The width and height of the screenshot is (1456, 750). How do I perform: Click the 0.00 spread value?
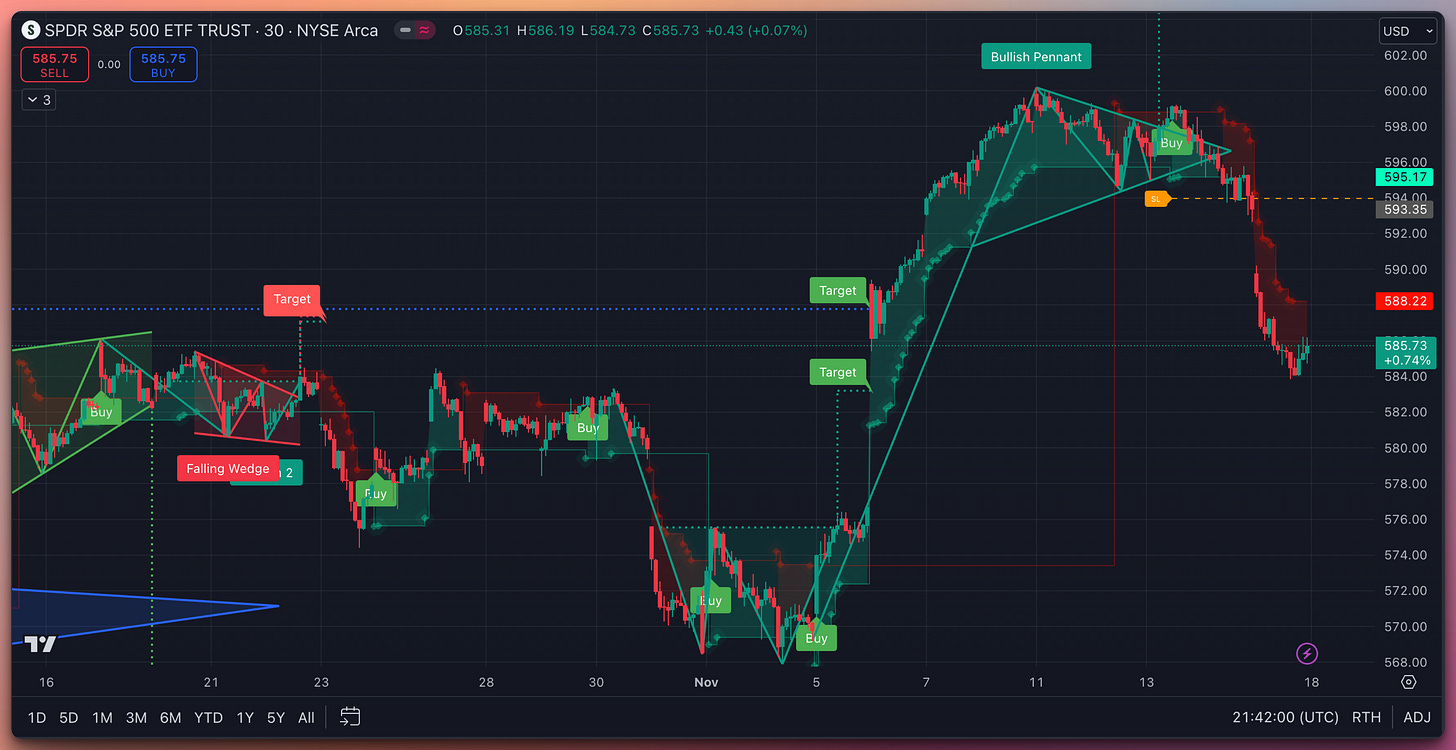pos(109,65)
